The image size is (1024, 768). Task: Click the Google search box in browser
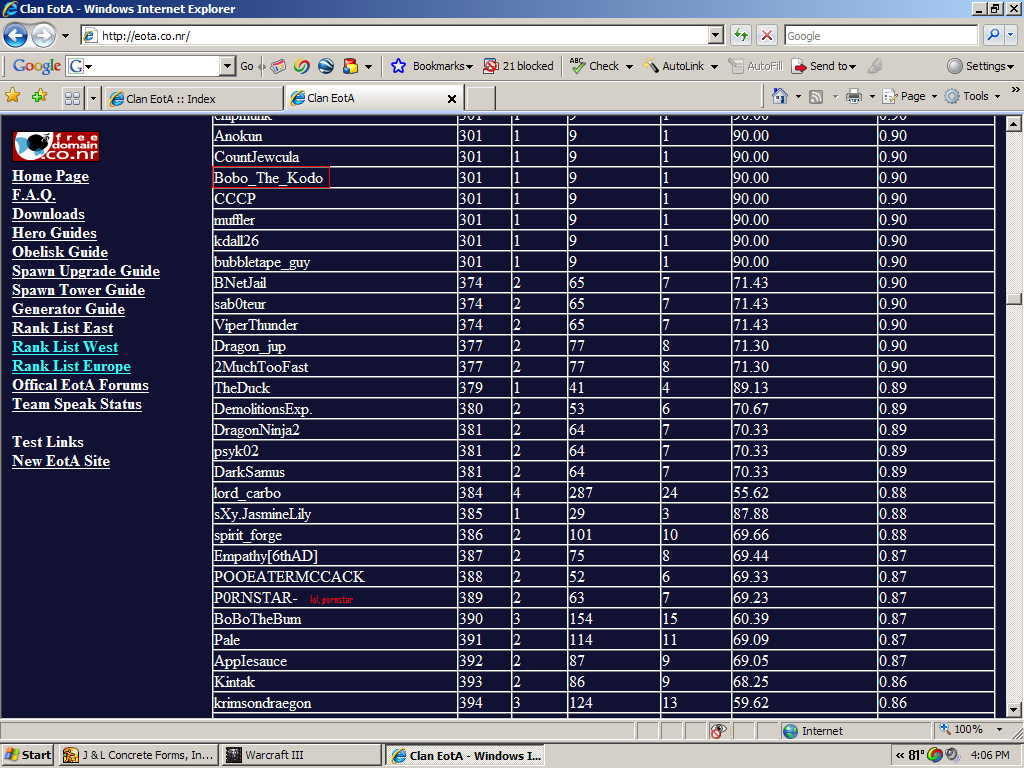[x=880, y=36]
